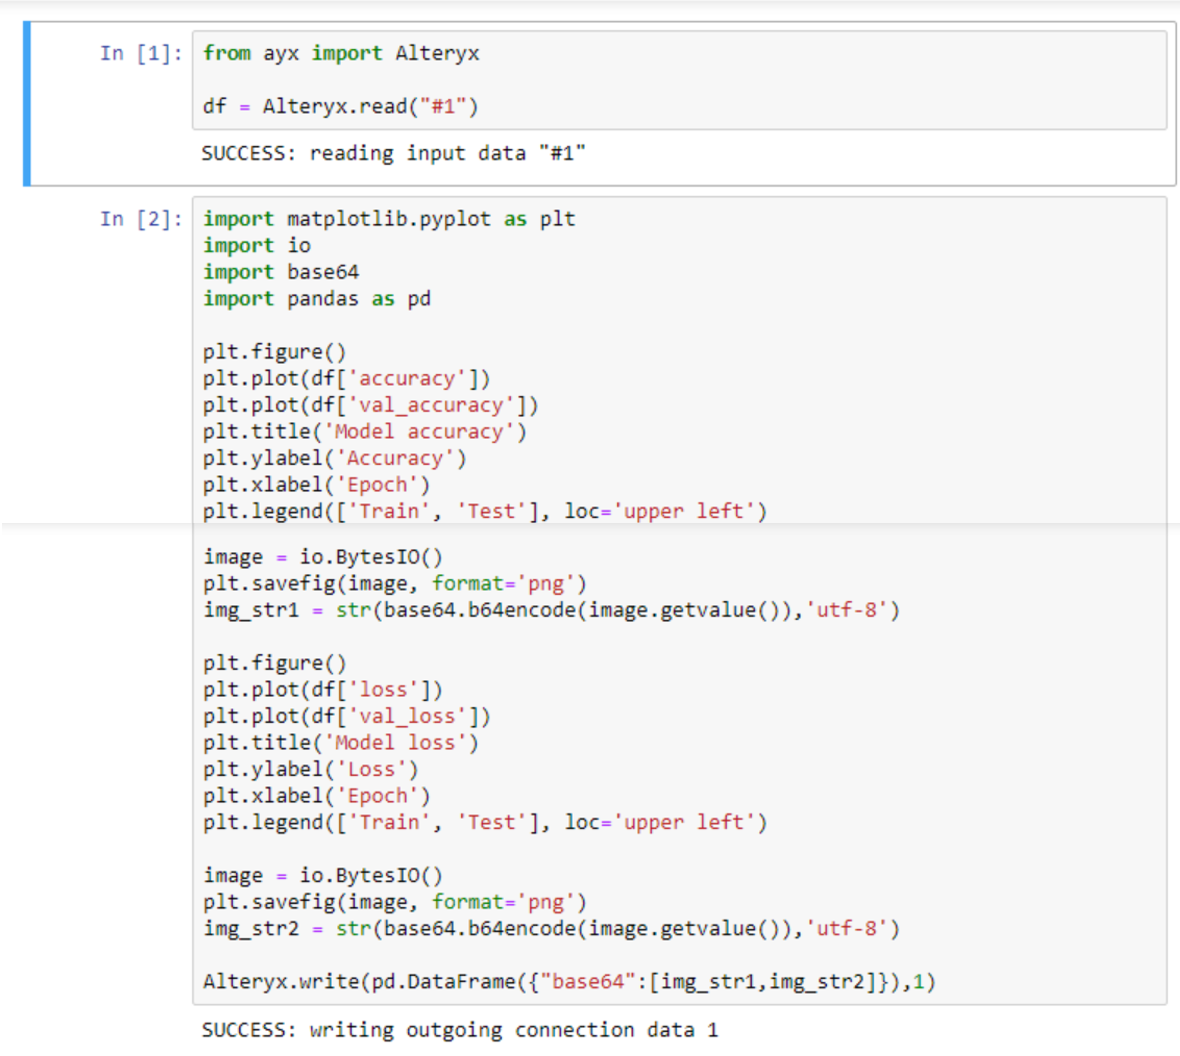Click line df = Alteryx.read("#1")
The image size is (1180, 1056).
(340, 106)
